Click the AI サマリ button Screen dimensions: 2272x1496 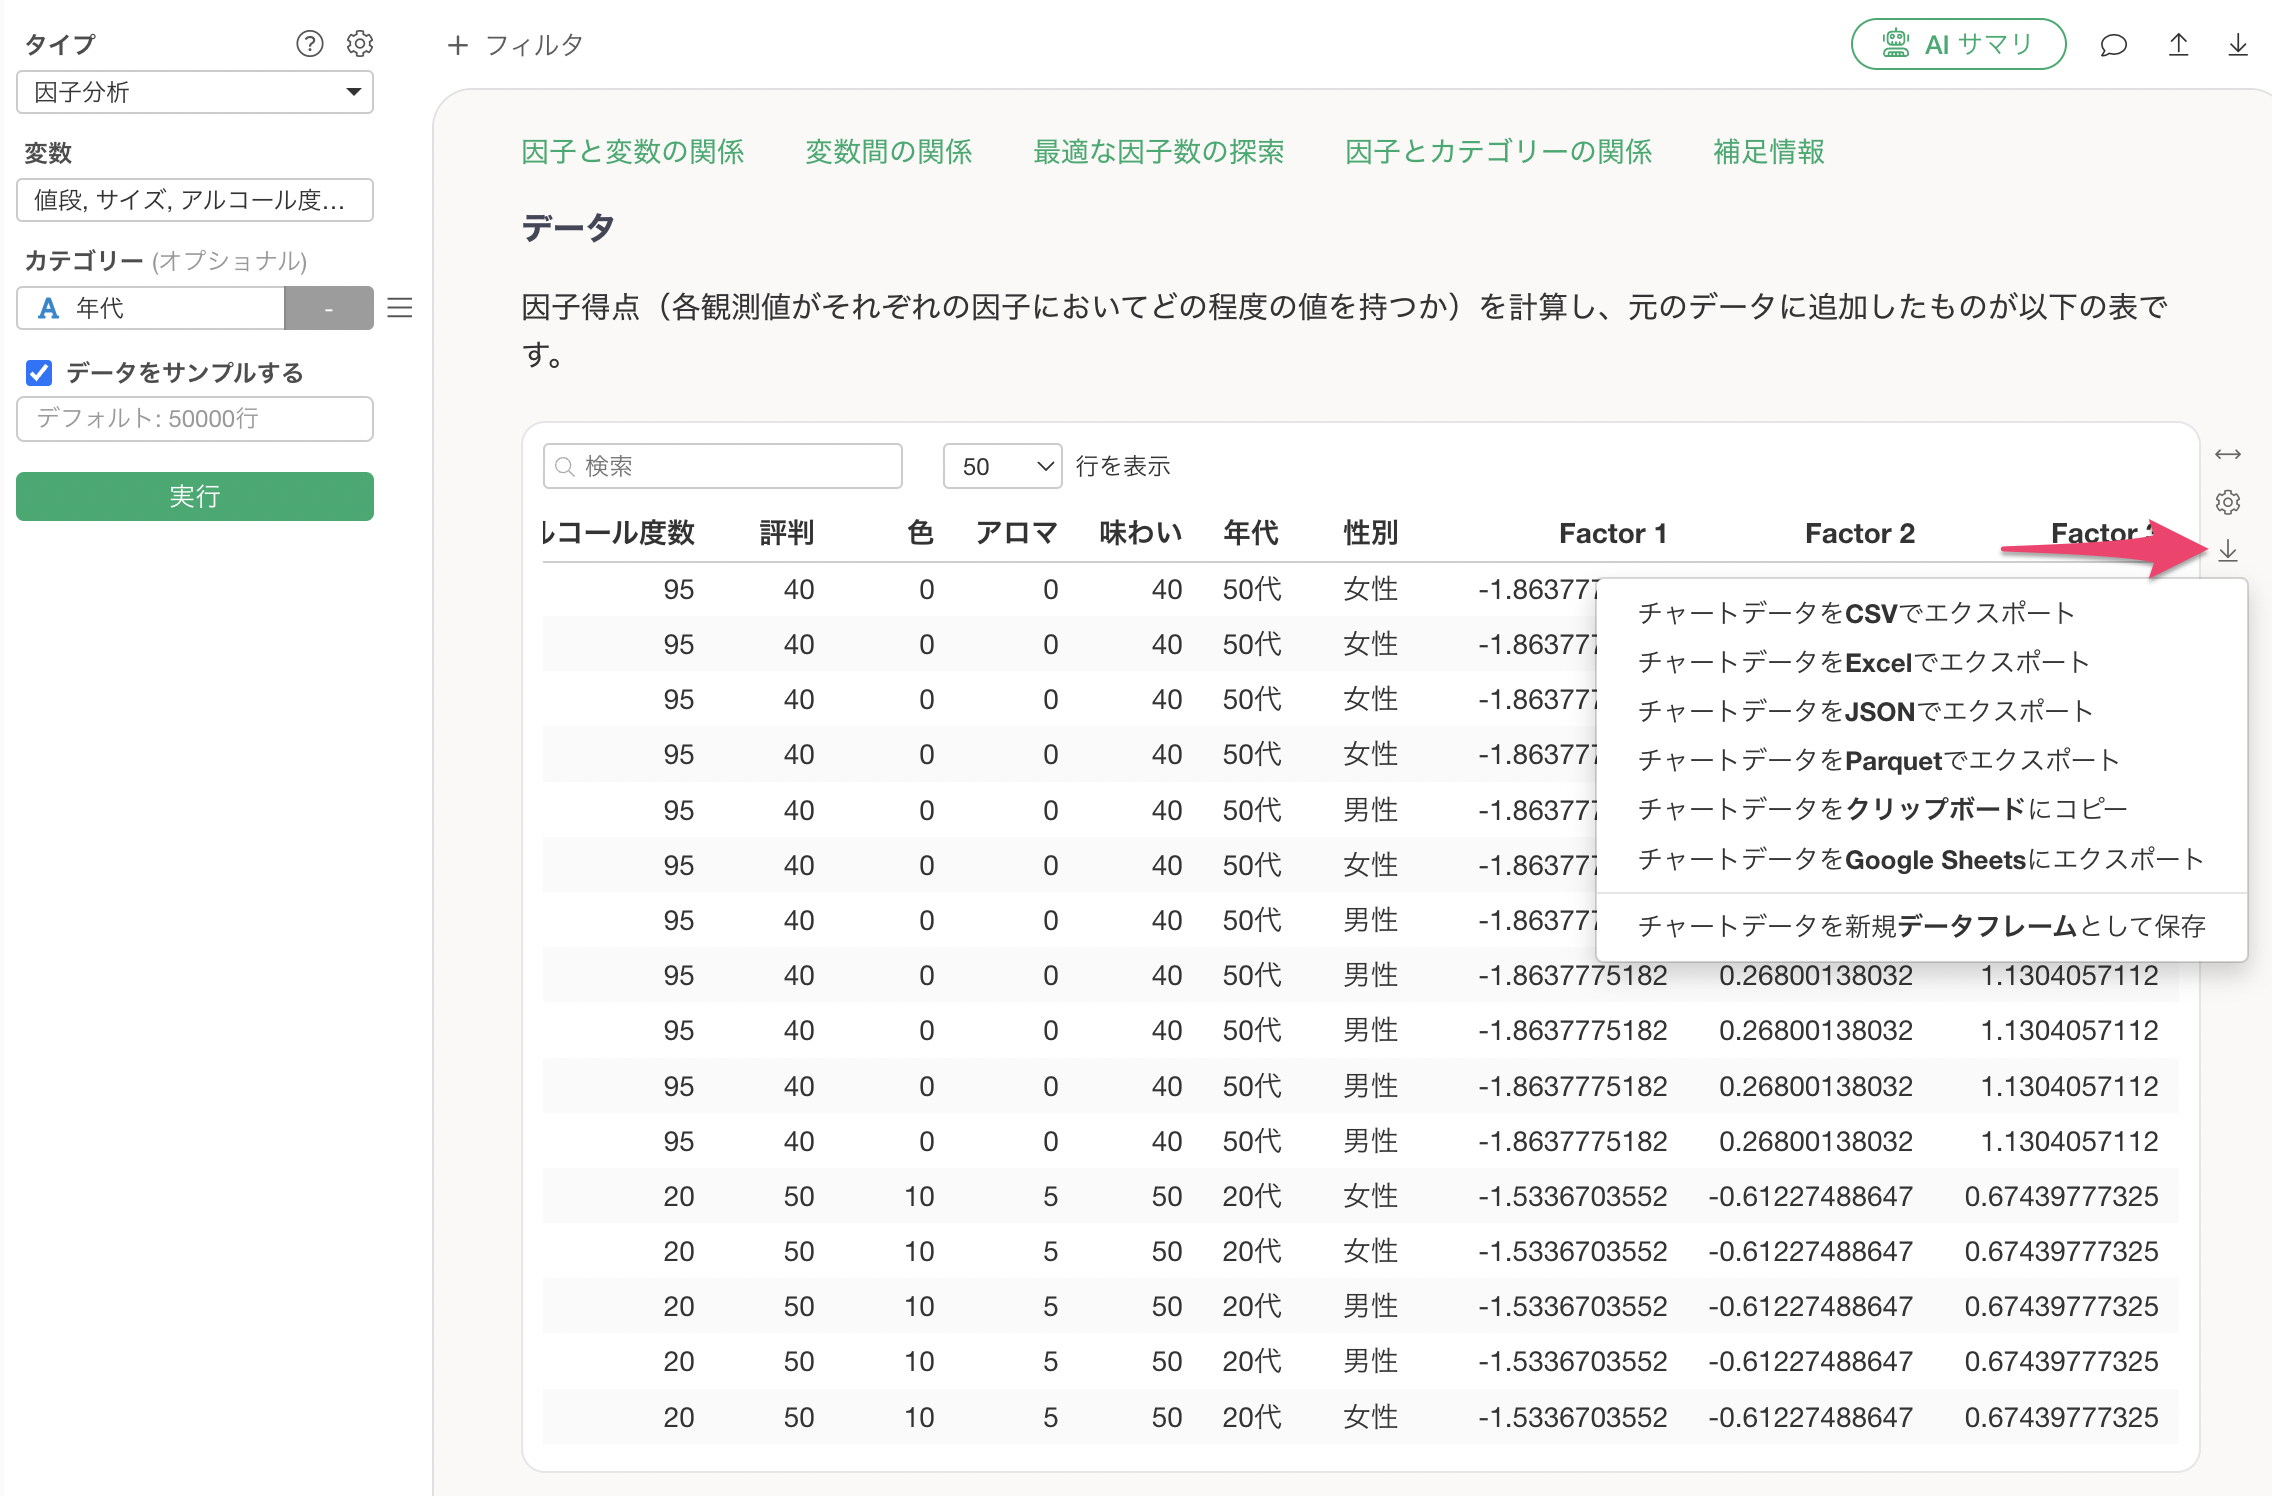1958,45
